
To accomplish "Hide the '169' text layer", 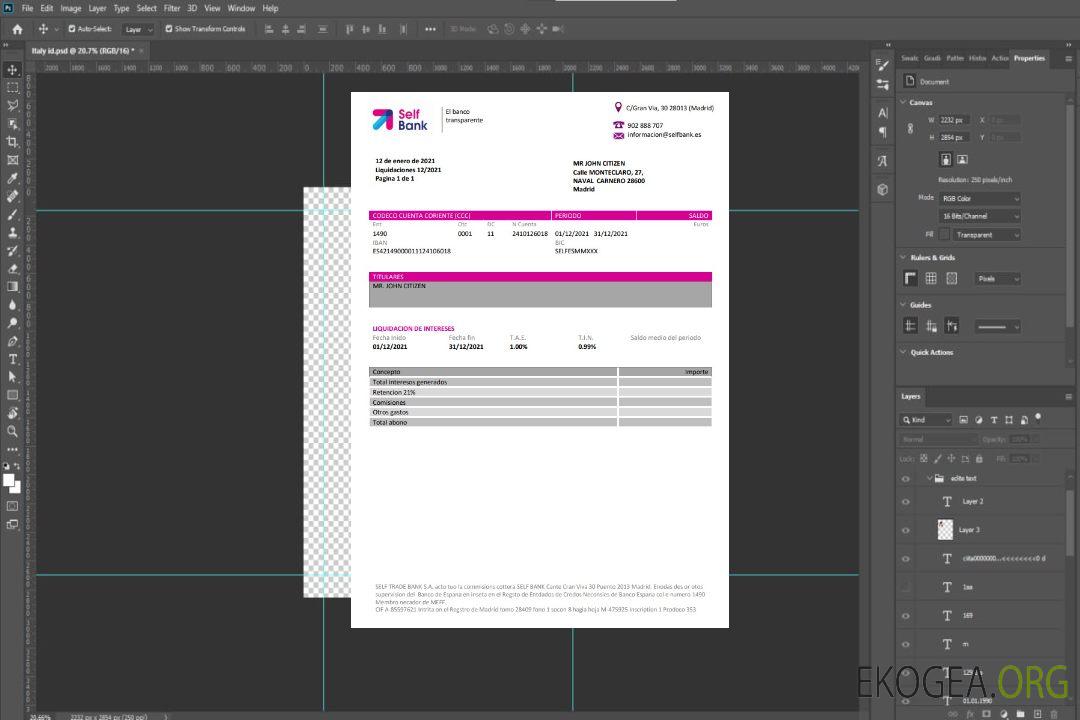I will click(906, 616).
